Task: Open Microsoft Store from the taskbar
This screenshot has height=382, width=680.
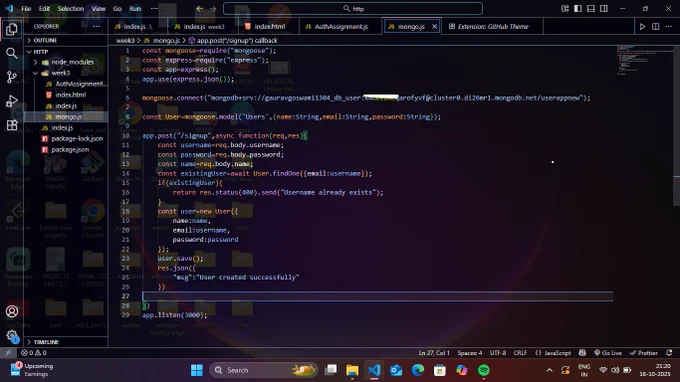Action: pyautogui.click(x=439, y=370)
